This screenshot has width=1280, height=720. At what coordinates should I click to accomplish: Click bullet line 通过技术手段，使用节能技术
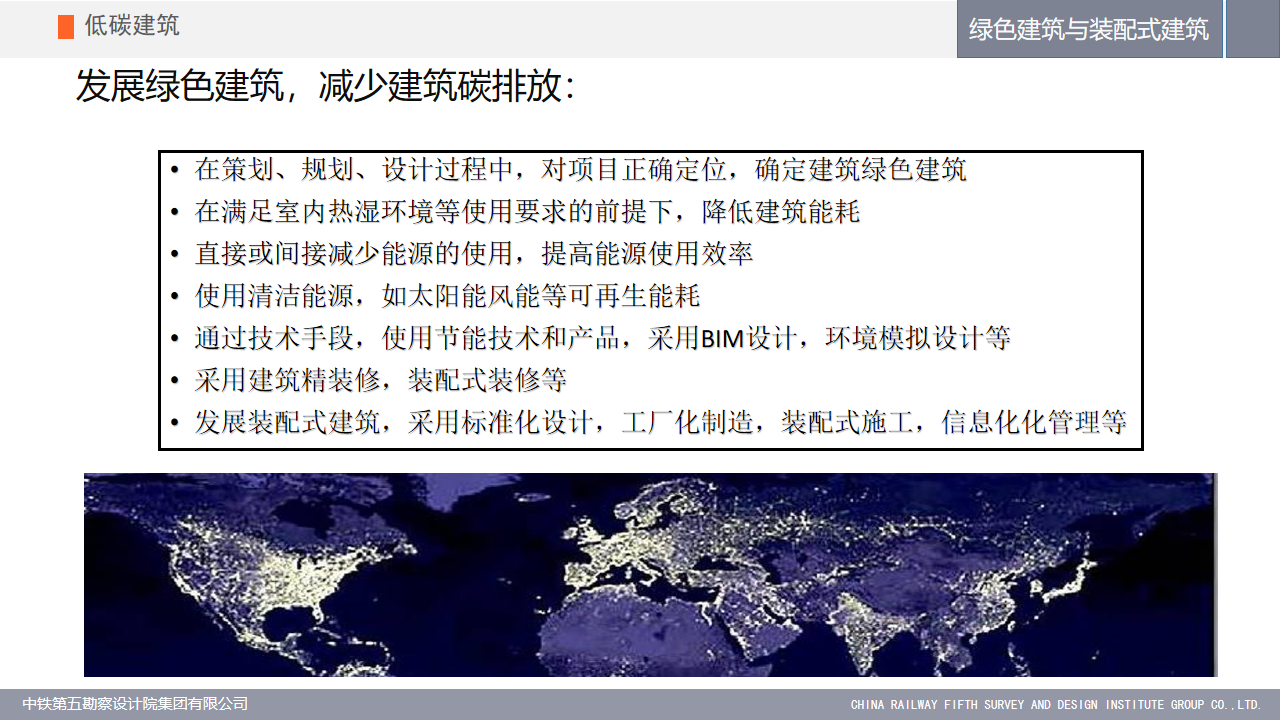pyautogui.click(x=603, y=338)
